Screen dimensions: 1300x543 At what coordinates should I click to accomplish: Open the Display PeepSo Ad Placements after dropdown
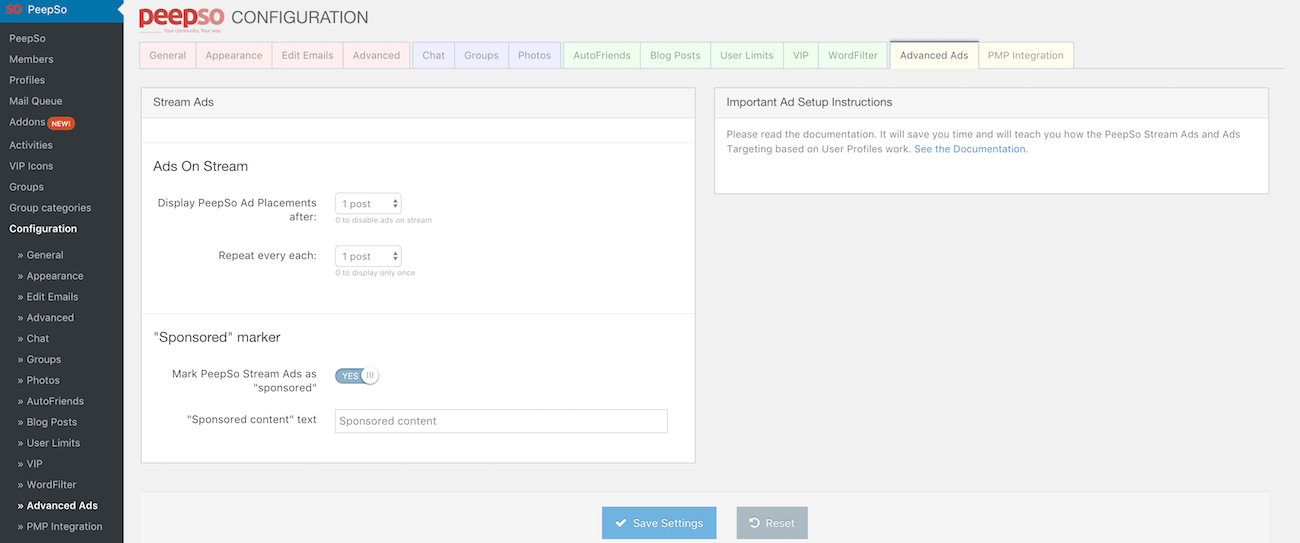click(x=368, y=203)
